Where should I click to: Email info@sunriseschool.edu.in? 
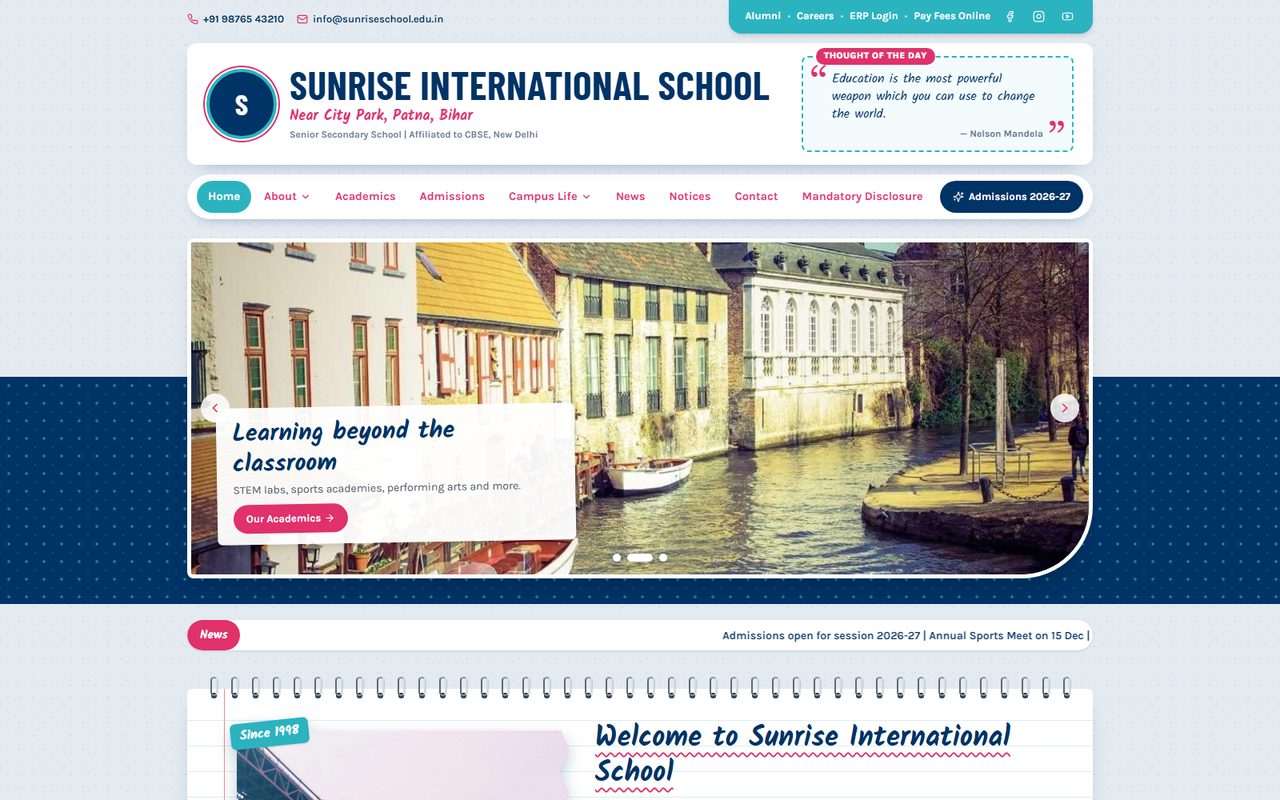tap(378, 19)
